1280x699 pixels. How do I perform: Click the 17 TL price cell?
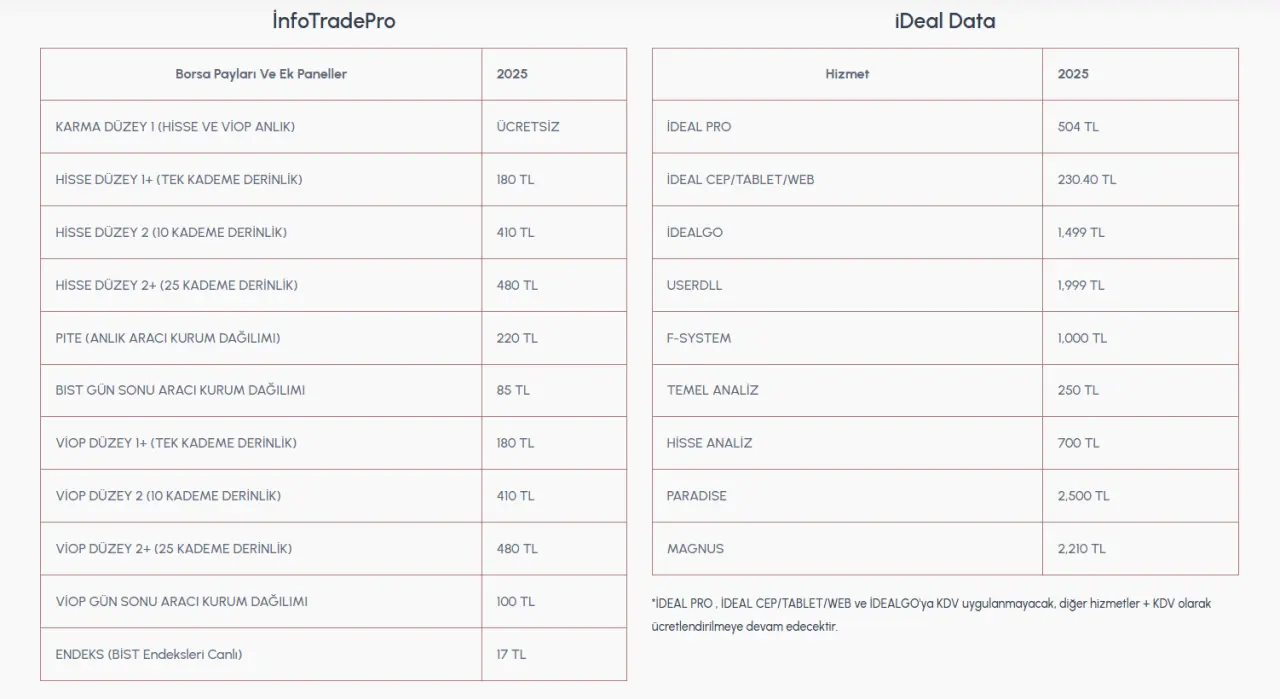coord(511,654)
